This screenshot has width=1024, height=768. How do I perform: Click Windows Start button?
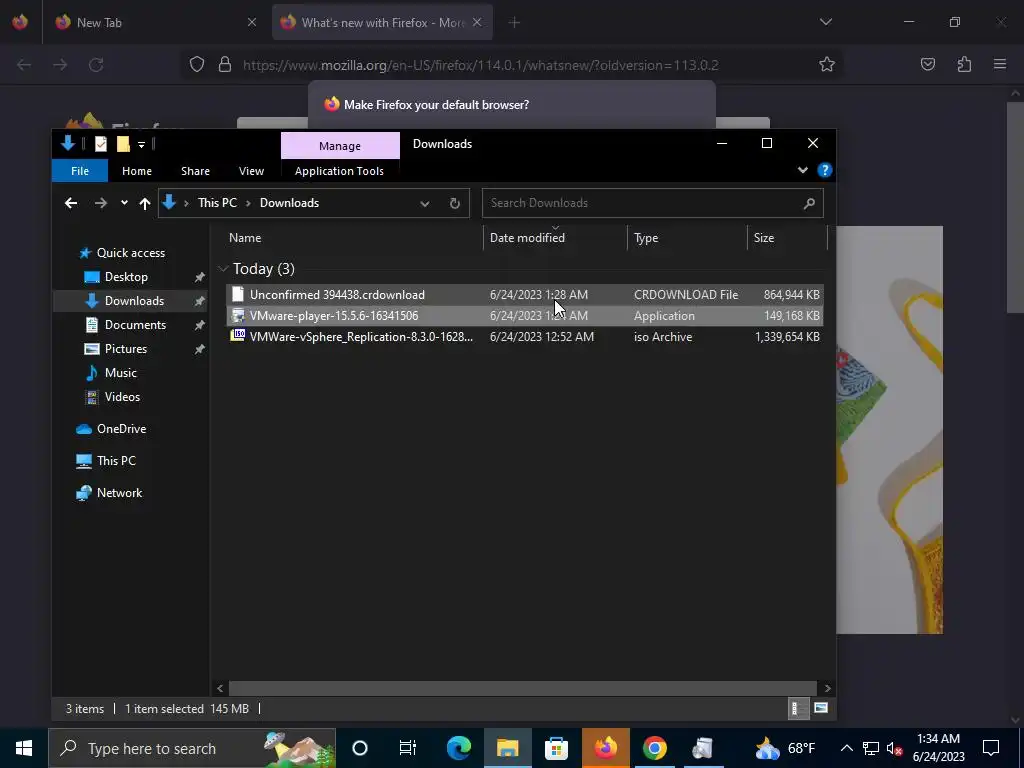pyautogui.click(x=24, y=748)
